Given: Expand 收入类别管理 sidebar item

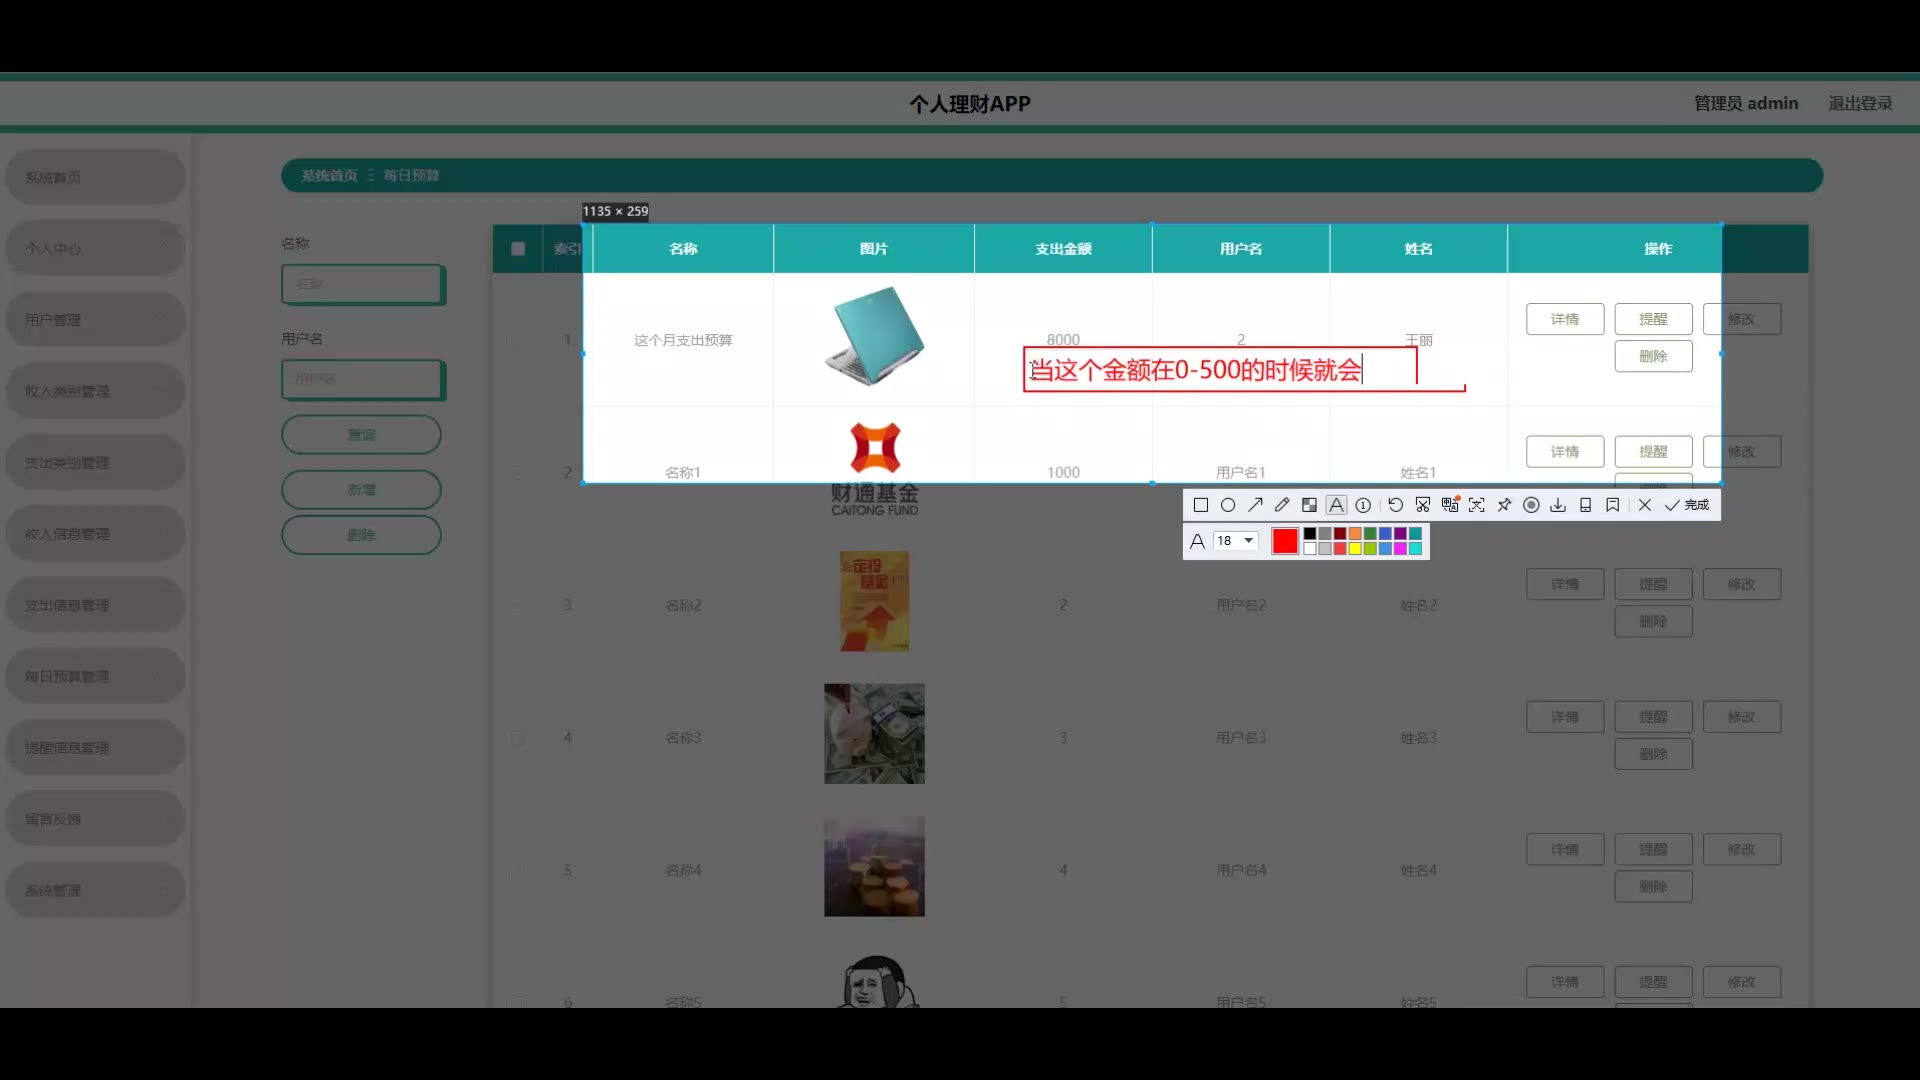Looking at the screenshot, I should (x=95, y=391).
